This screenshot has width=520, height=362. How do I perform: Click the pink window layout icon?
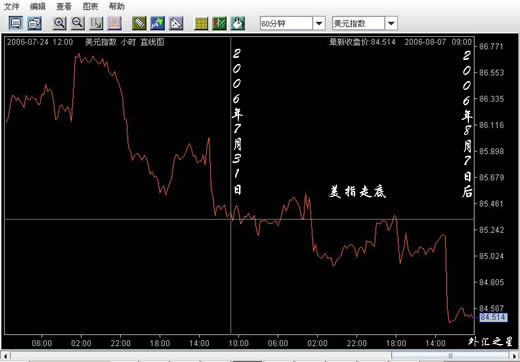pyautogui.click(x=115, y=23)
